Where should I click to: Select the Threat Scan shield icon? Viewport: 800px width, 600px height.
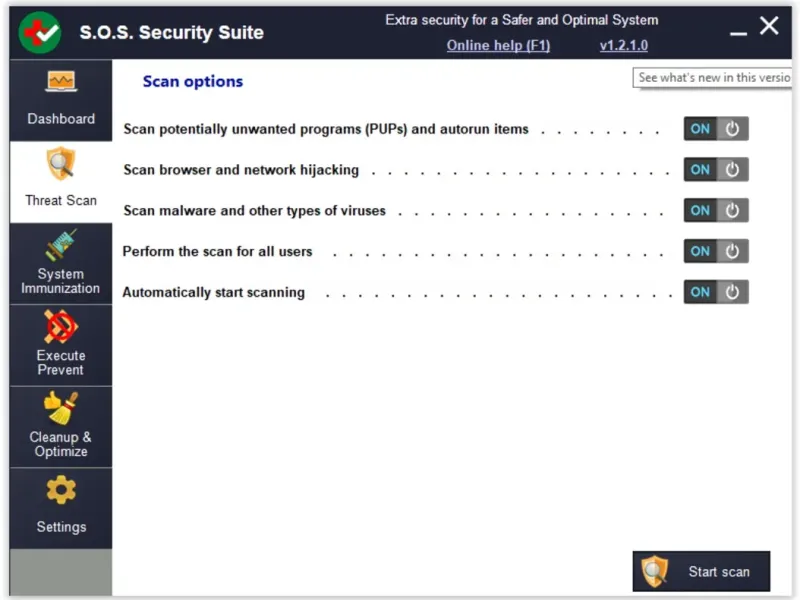[61, 162]
